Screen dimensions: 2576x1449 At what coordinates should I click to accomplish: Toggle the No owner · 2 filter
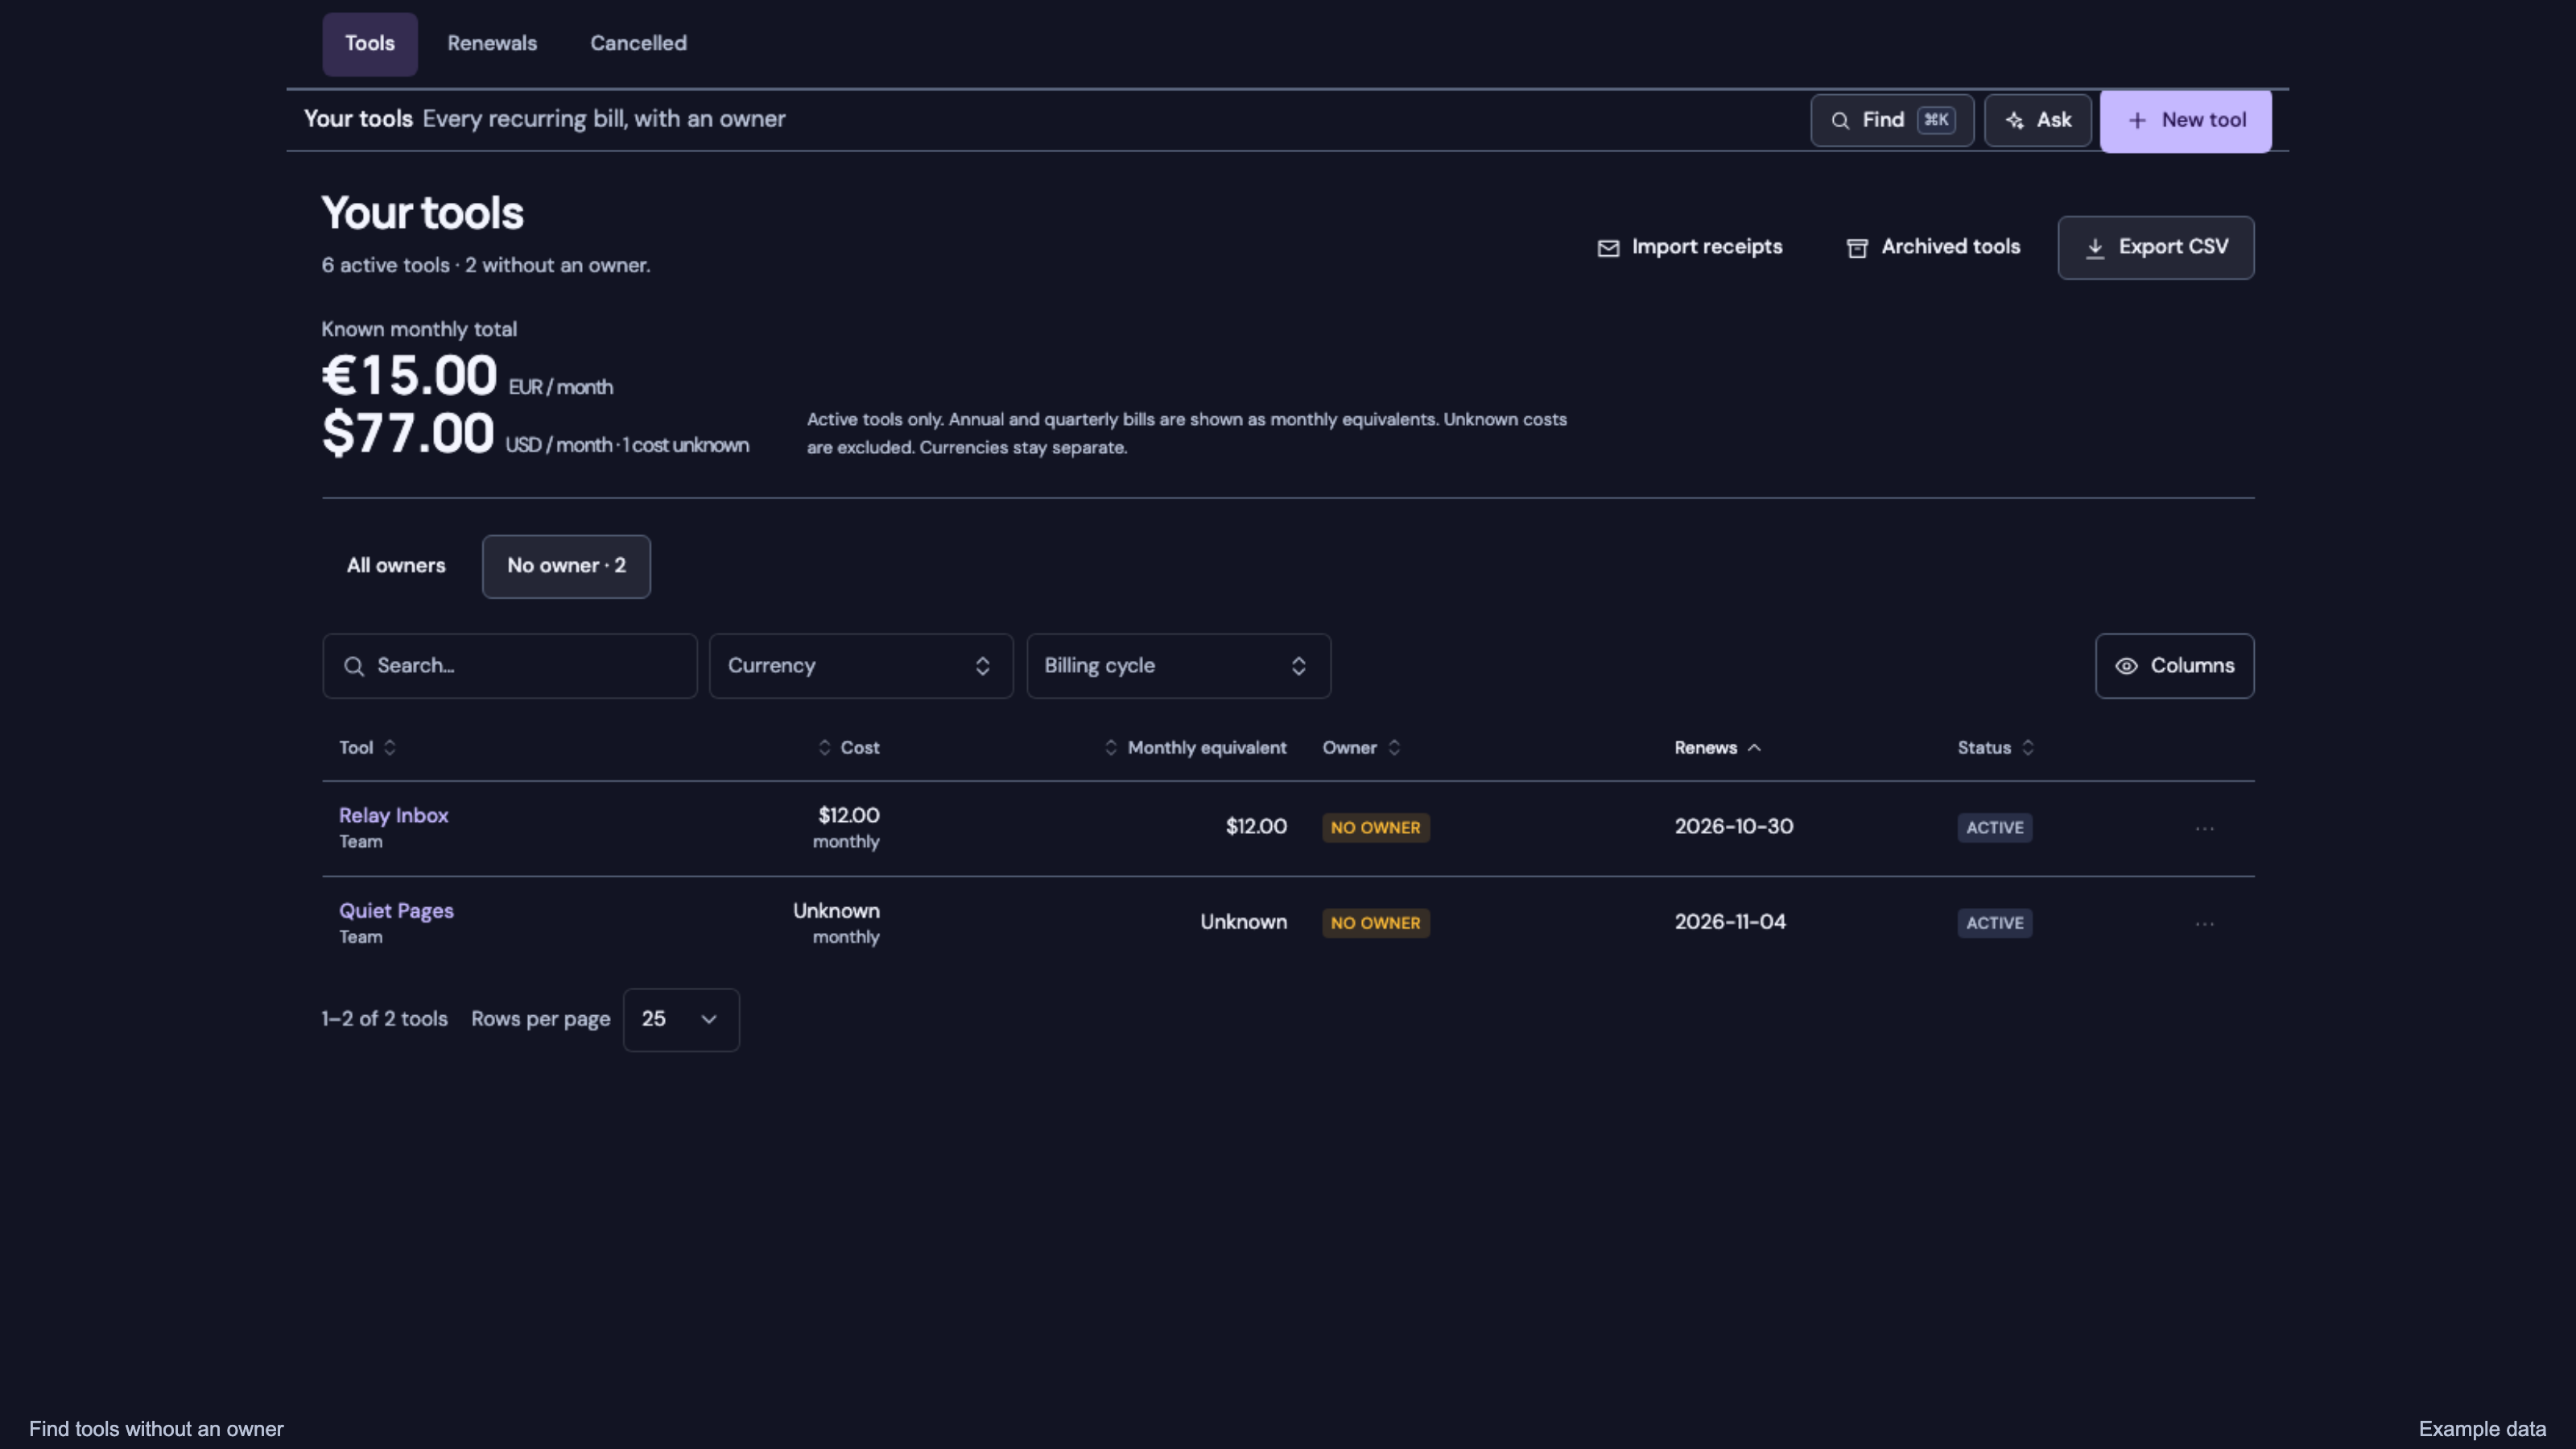point(566,566)
